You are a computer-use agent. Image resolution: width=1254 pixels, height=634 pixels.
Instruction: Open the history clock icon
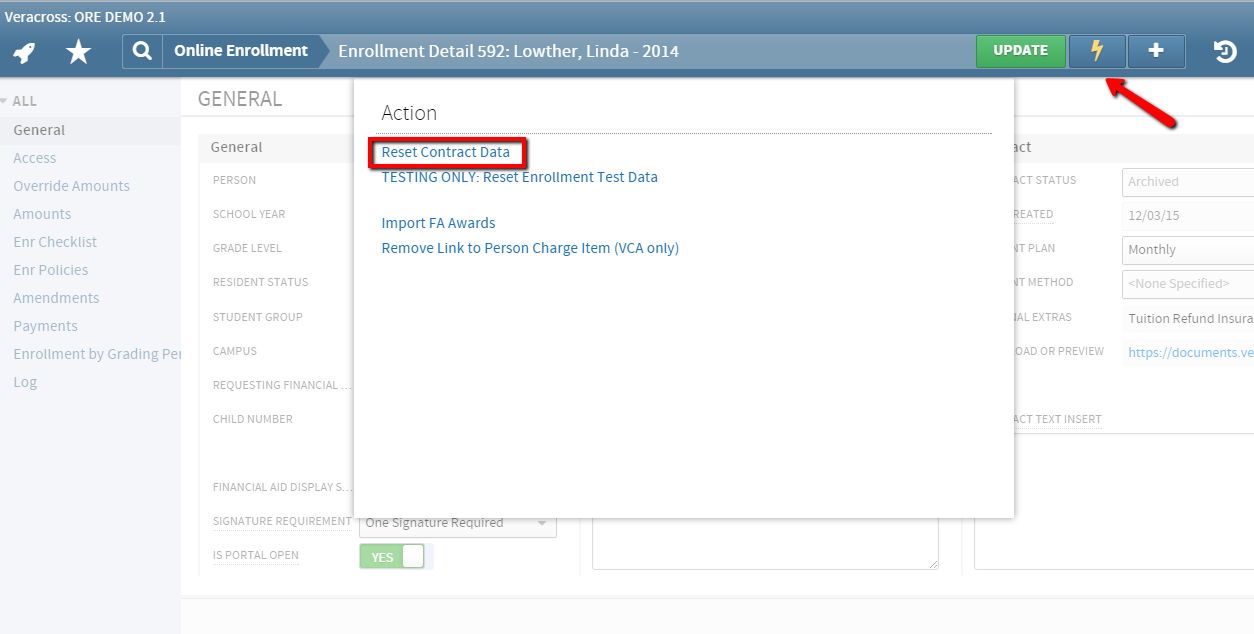(1225, 52)
